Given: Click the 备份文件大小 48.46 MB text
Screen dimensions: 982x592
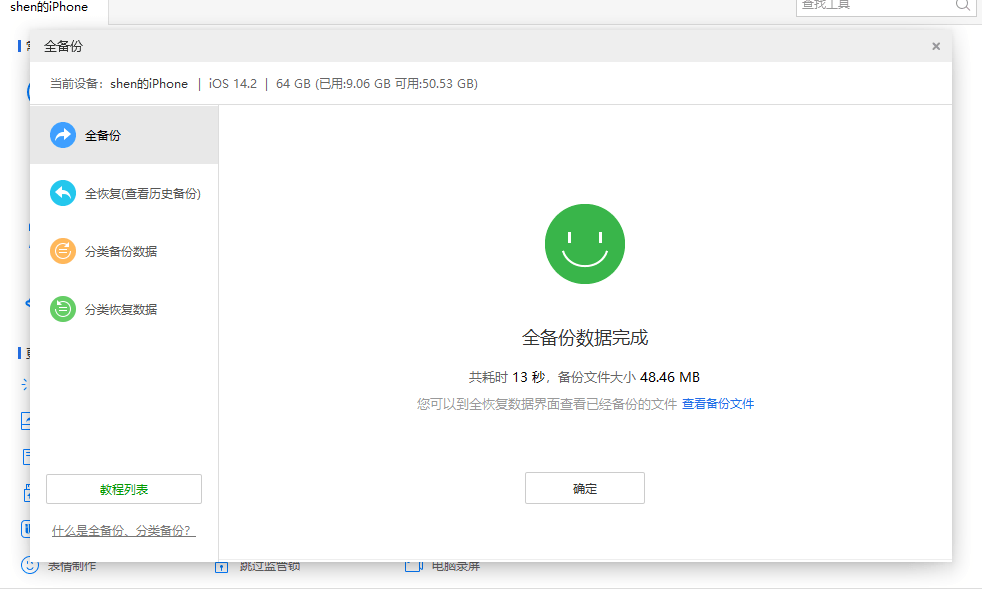Looking at the screenshot, I should pyautogui.click(x=629, y=377).
